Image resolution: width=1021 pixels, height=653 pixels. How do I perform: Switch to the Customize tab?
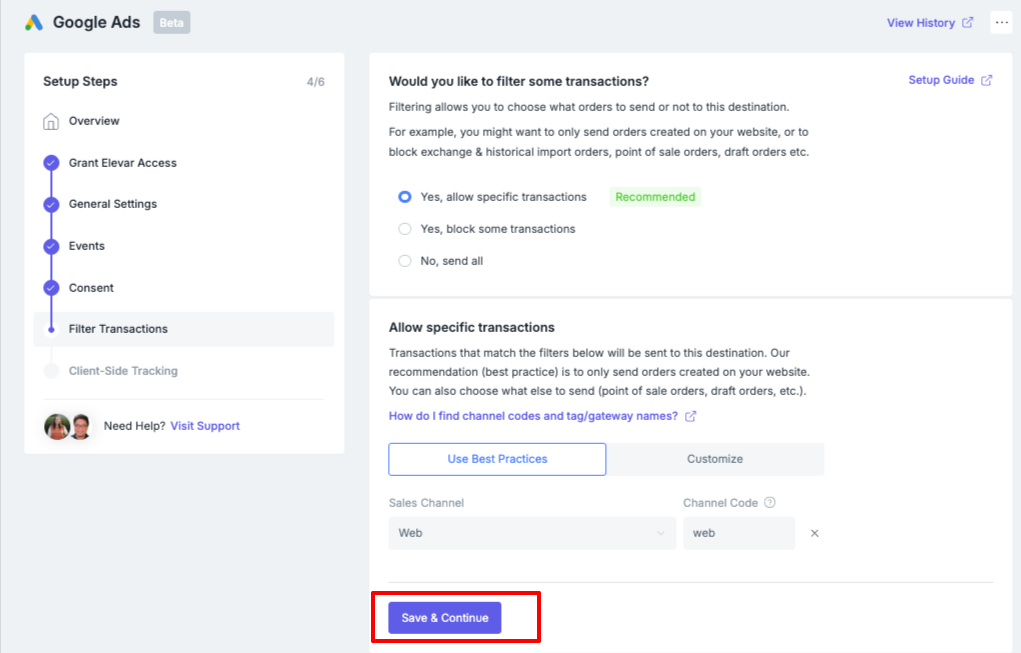pos(715,459)
